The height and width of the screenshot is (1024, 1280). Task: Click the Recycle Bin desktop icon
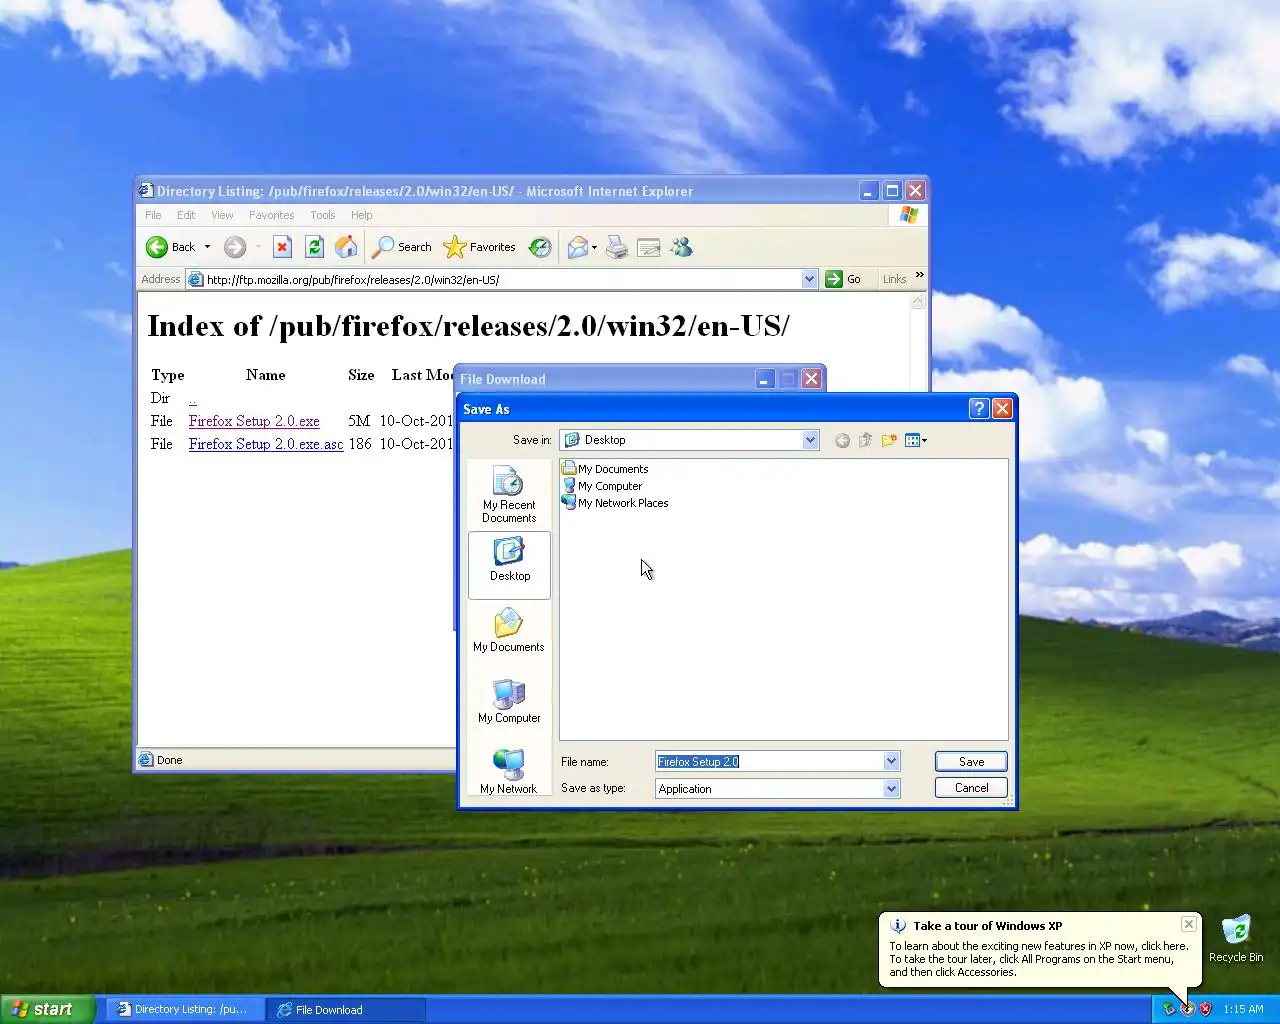point(1236,938)
